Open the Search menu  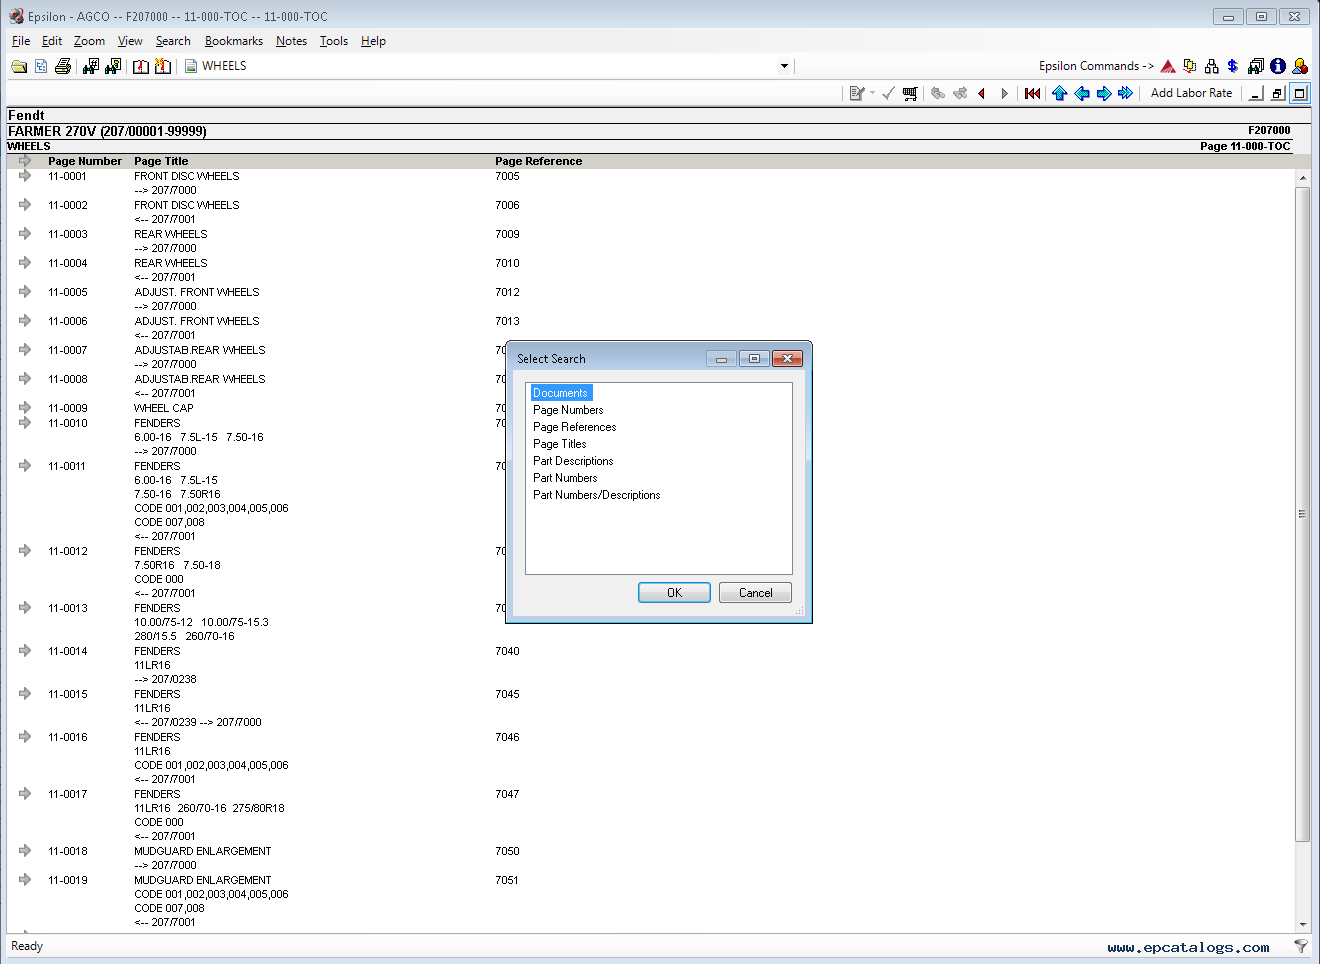point(173,41)
